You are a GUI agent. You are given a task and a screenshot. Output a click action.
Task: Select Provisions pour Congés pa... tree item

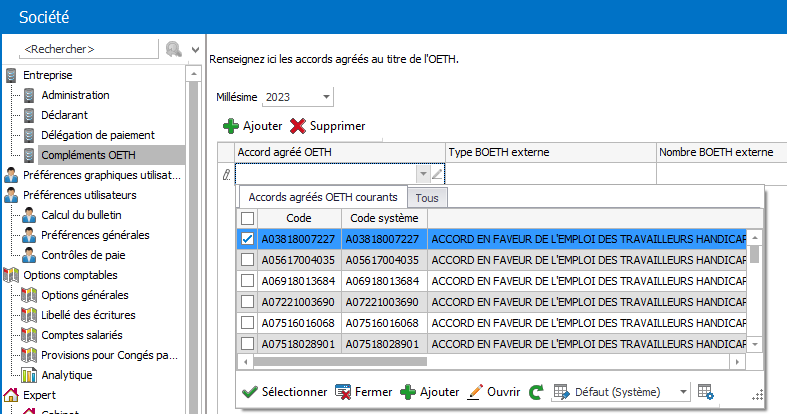click(109, 355)
